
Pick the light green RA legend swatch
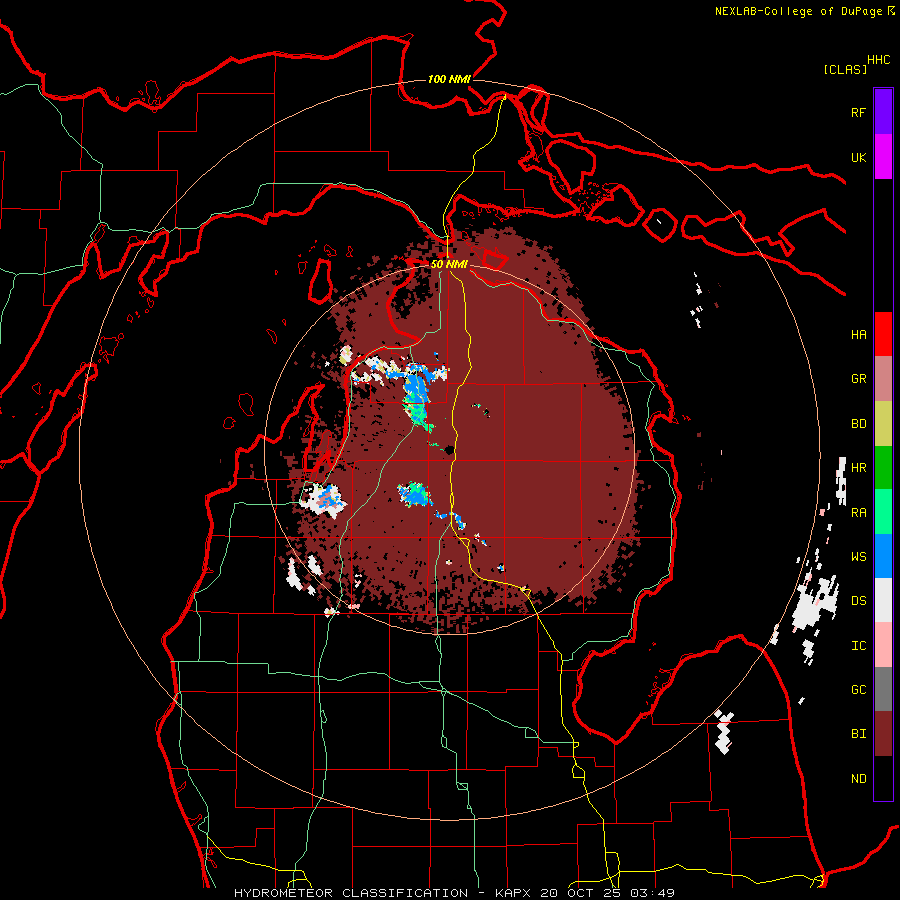click(x=883, y=512)
